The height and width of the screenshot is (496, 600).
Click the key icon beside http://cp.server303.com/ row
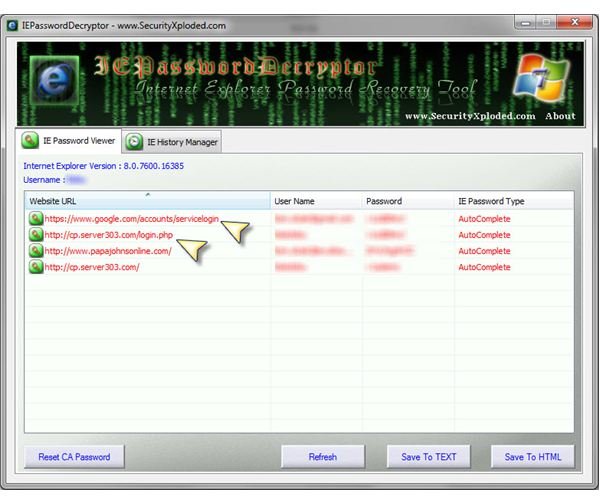click(x=36, y=267)
